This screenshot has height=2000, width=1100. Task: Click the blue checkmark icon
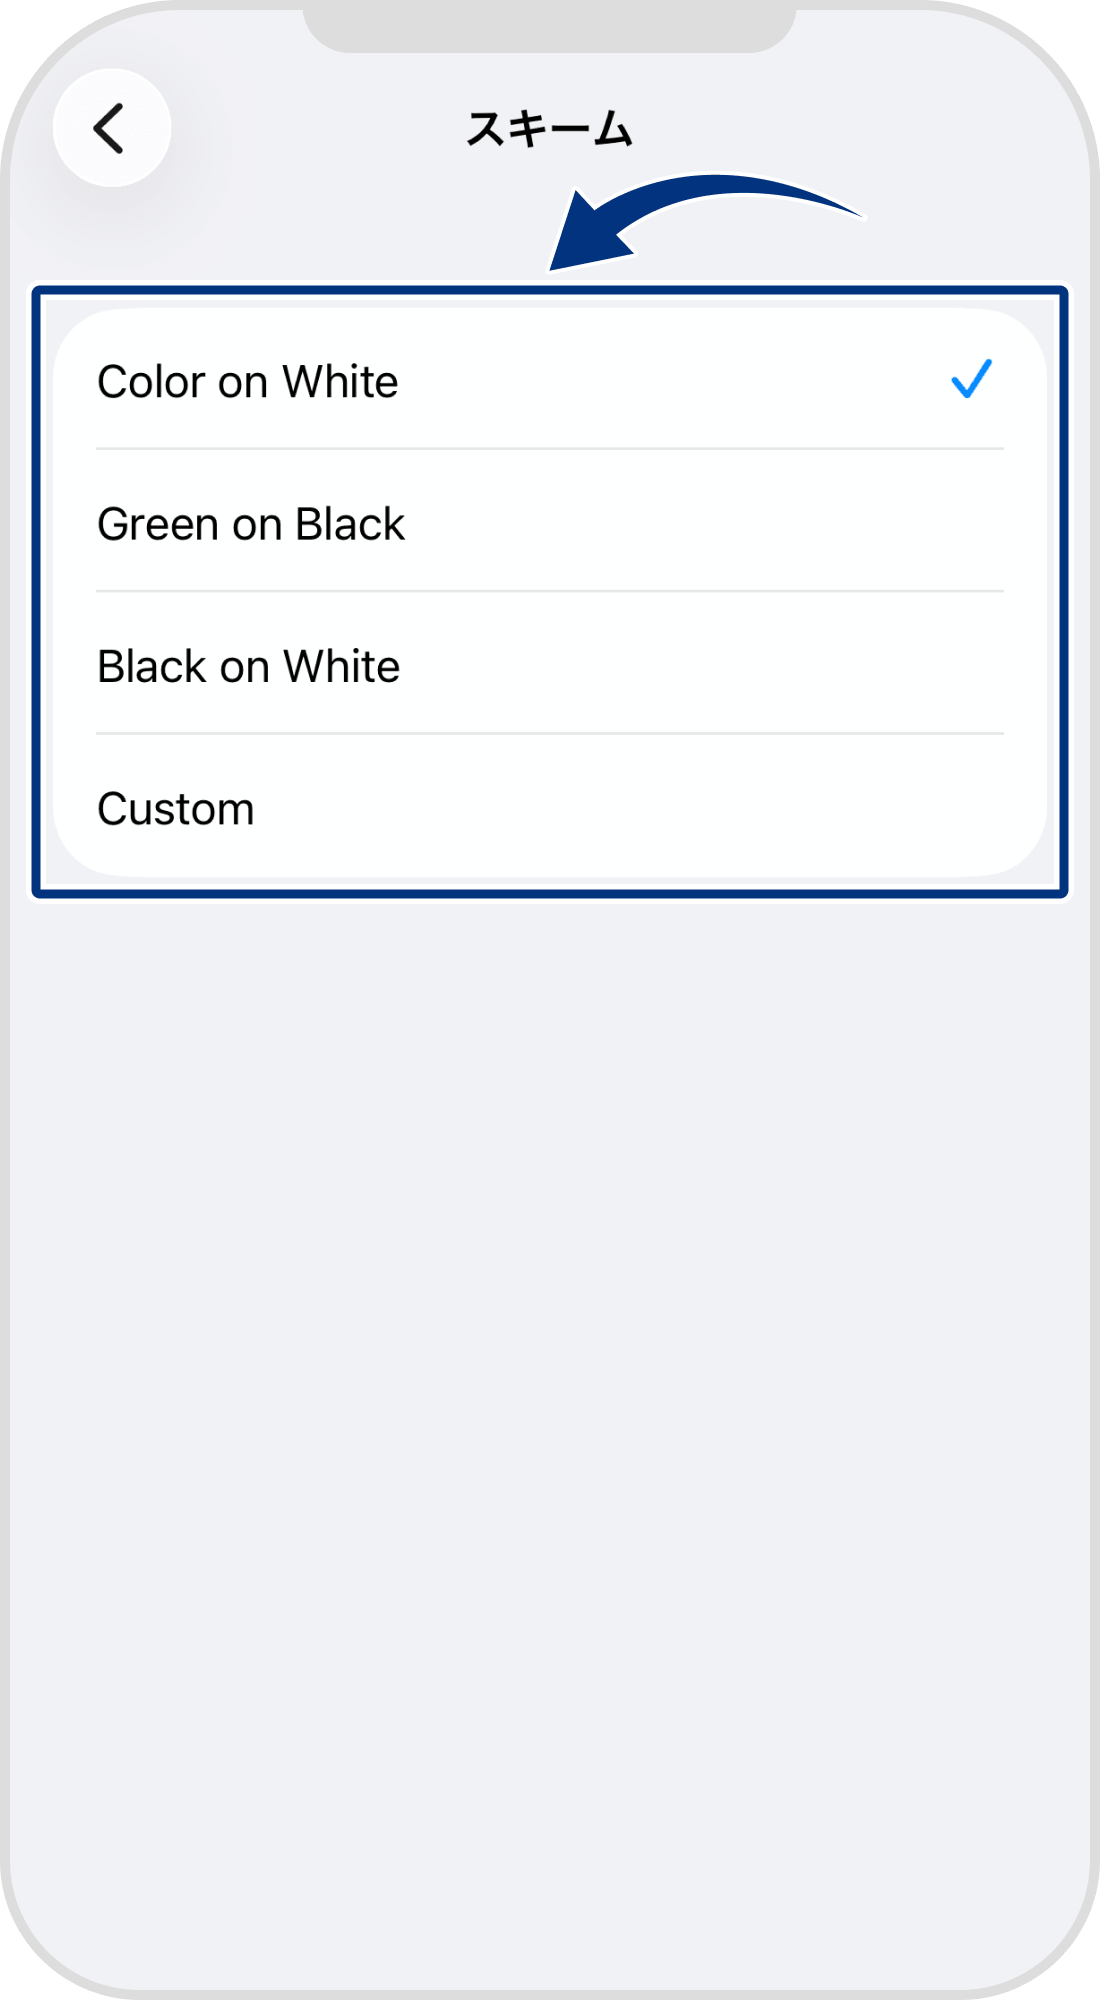tap(971, 380)
